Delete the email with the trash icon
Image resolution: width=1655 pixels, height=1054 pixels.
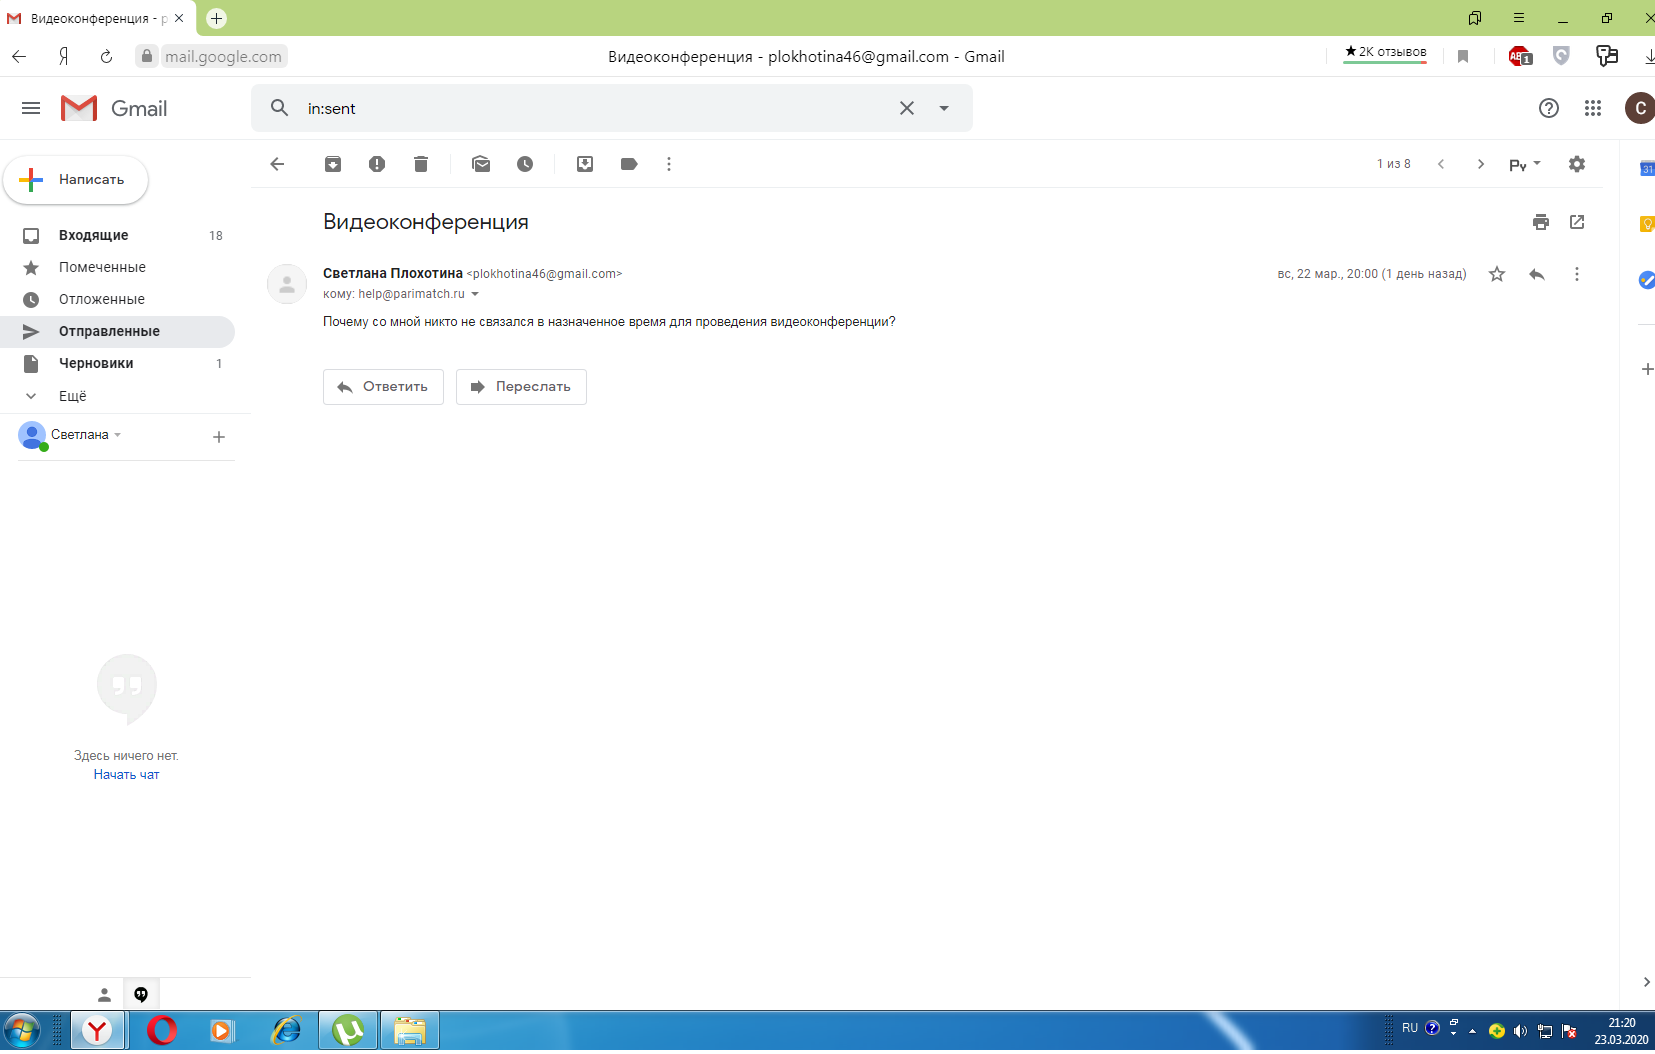click(x=421, y=164)
